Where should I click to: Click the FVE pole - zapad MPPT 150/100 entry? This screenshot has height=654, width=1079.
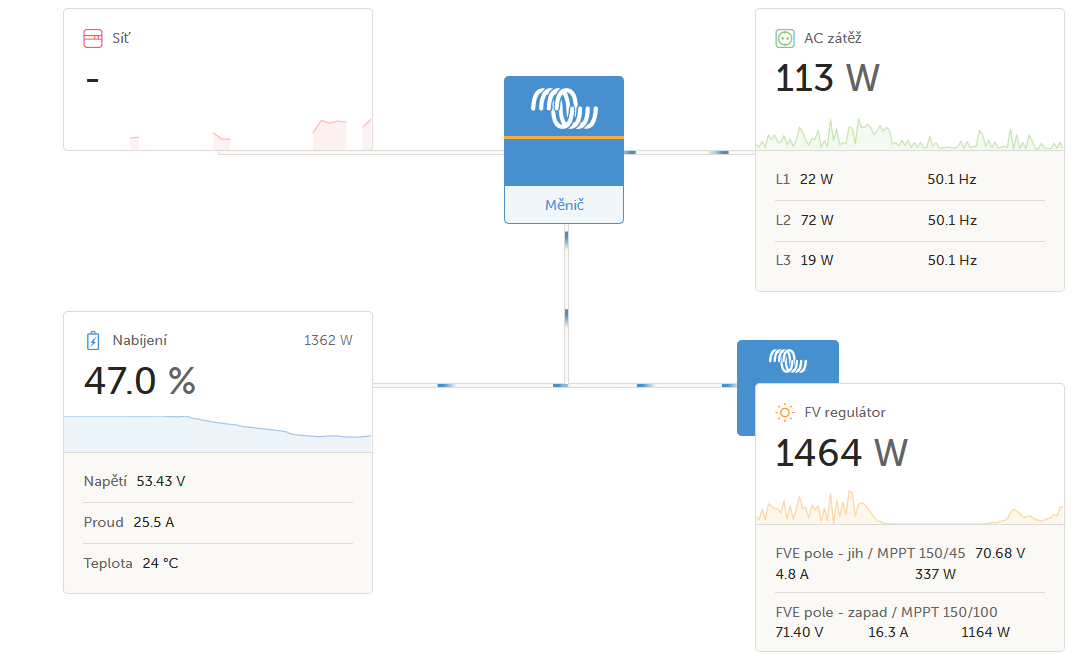tap(910, 622)
